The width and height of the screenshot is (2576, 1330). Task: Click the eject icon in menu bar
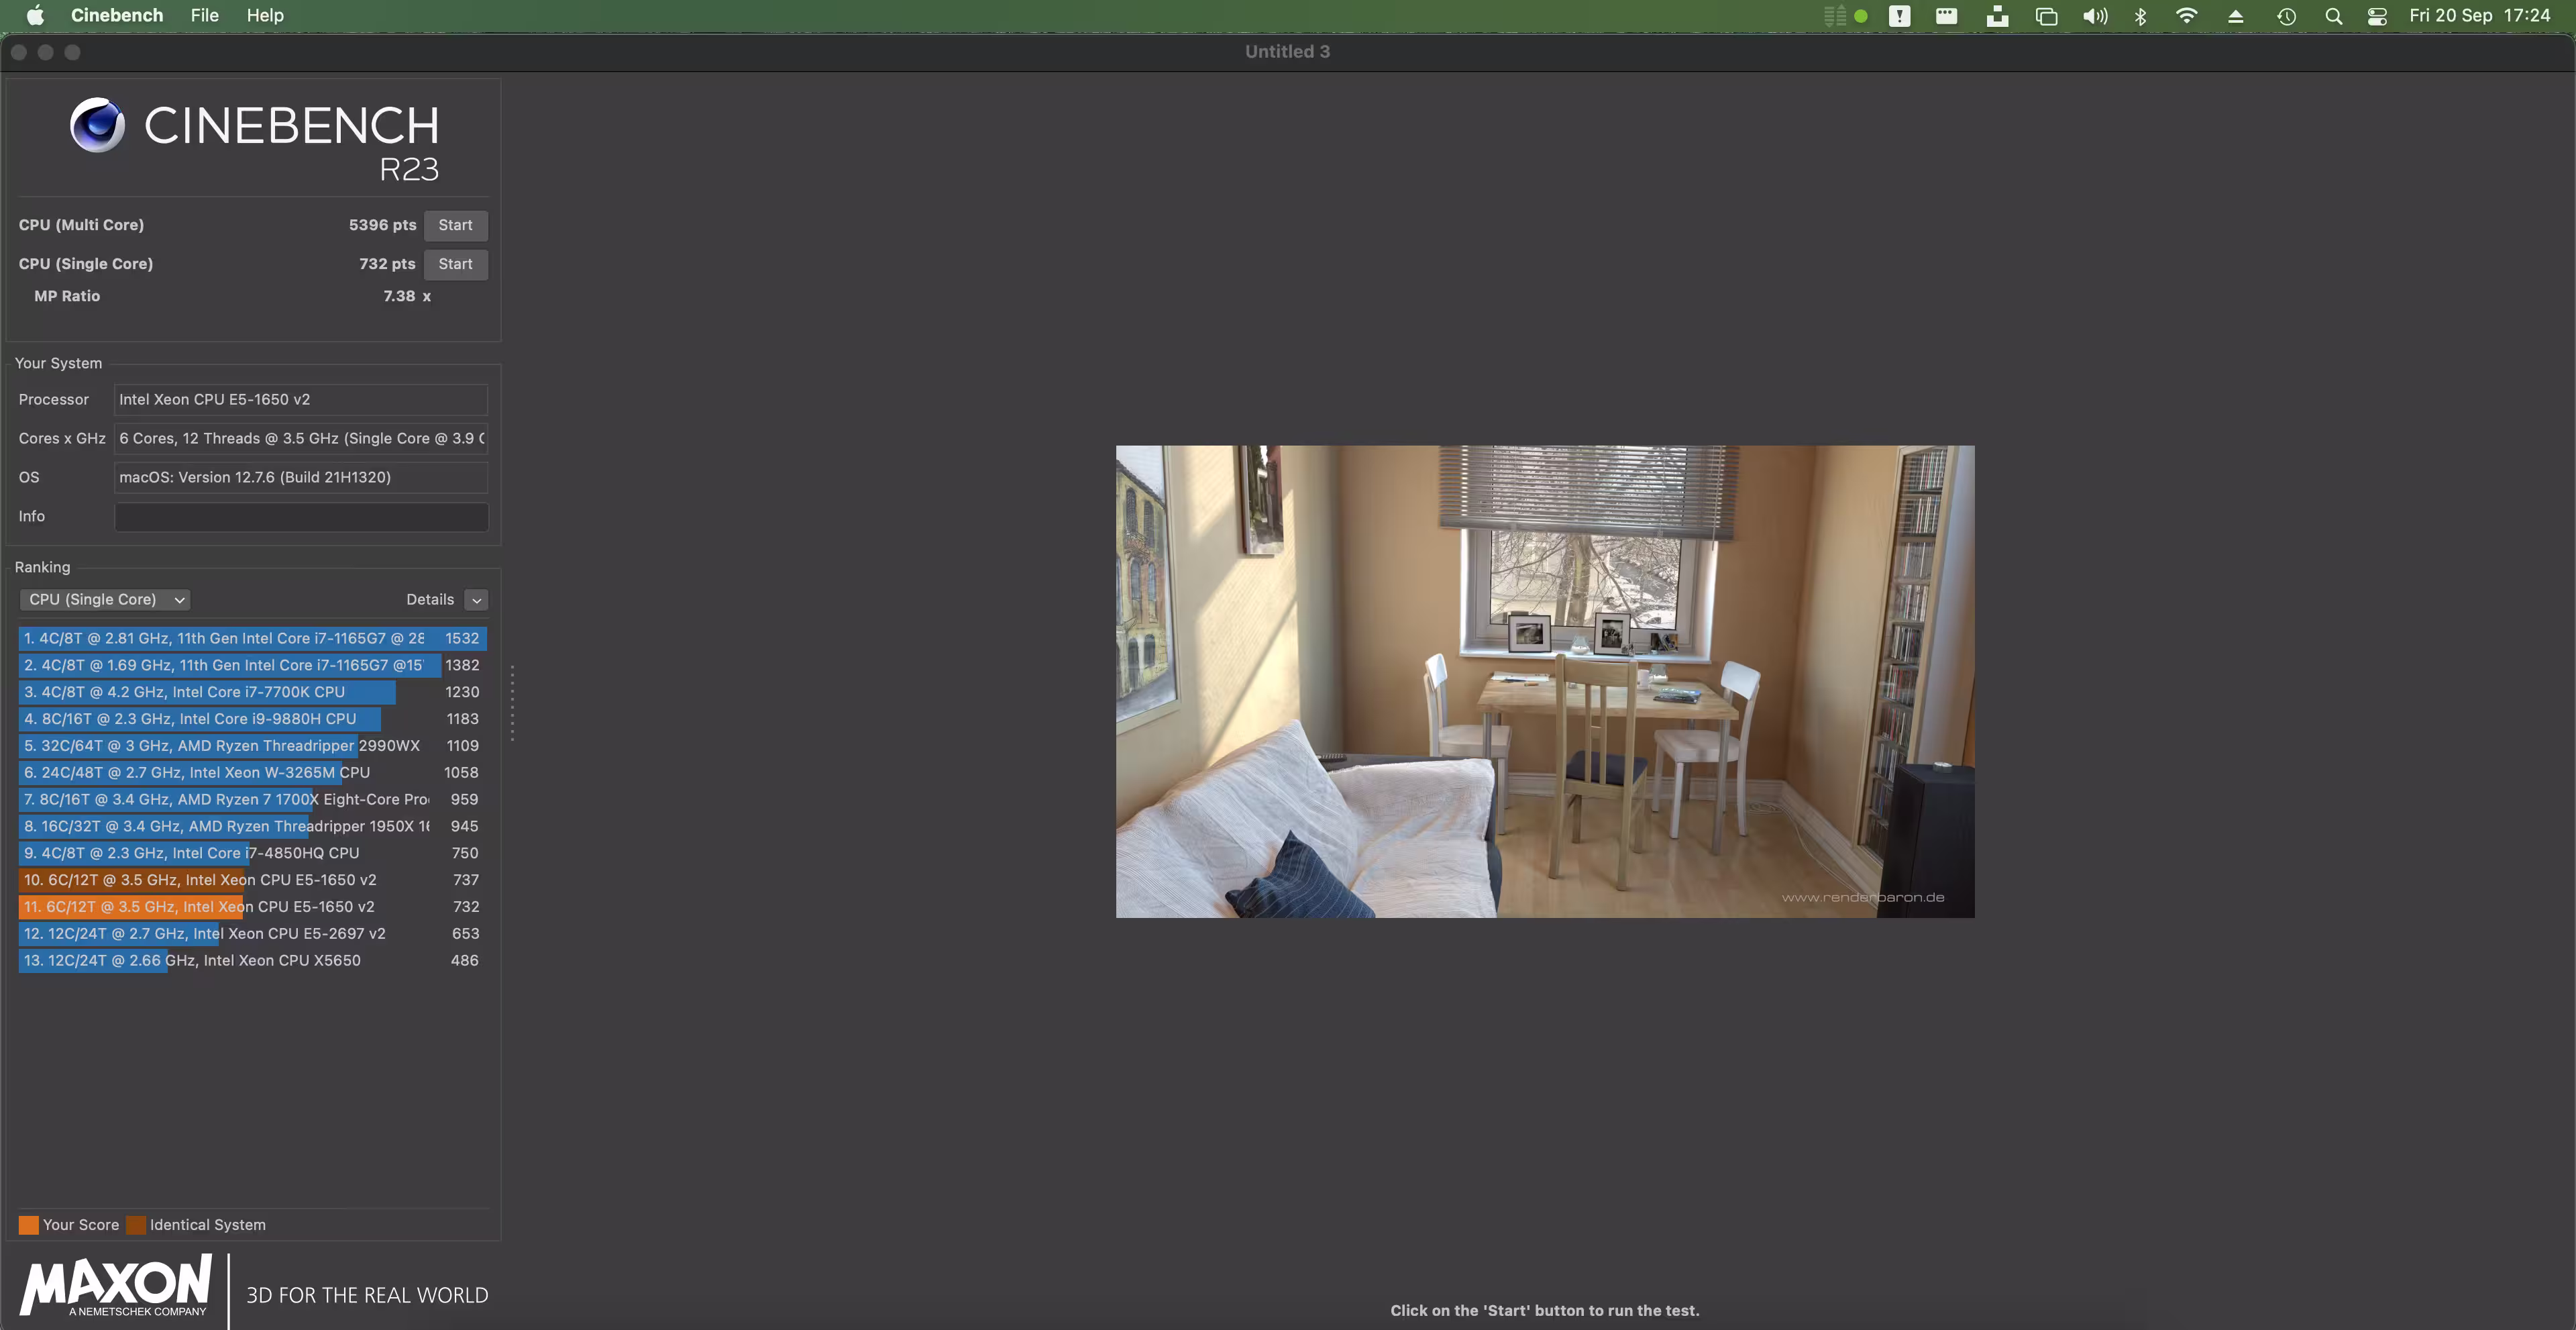coord(2235,16)
